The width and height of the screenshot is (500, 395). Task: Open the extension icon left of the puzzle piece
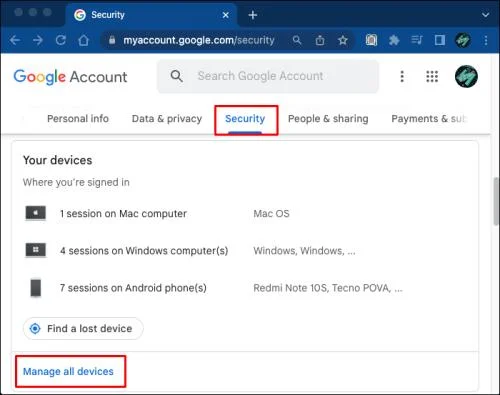[x=371, y=40]
